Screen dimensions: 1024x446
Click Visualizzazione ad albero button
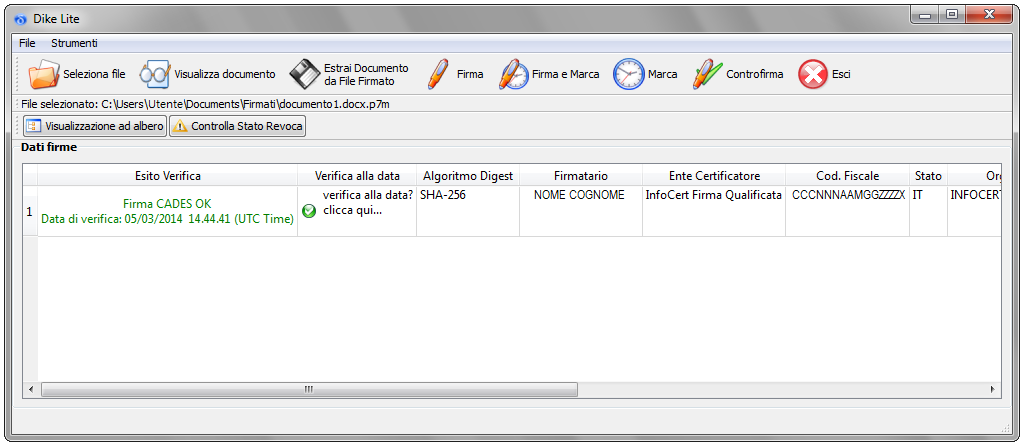tap(94, 126)
